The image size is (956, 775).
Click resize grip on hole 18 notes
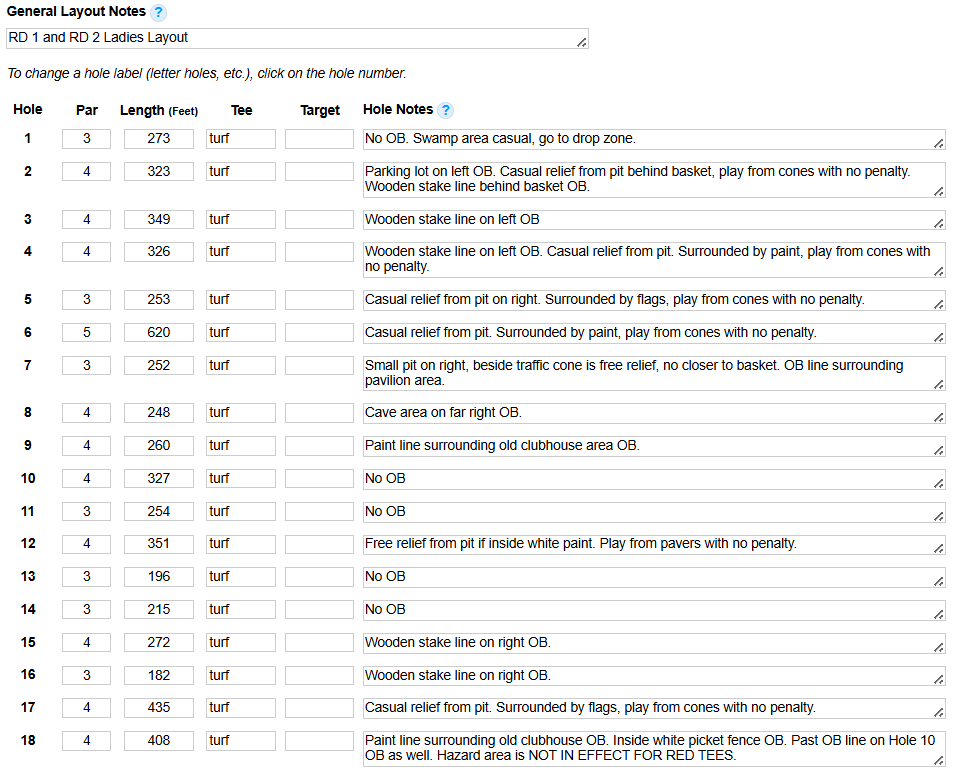point(938,760)
